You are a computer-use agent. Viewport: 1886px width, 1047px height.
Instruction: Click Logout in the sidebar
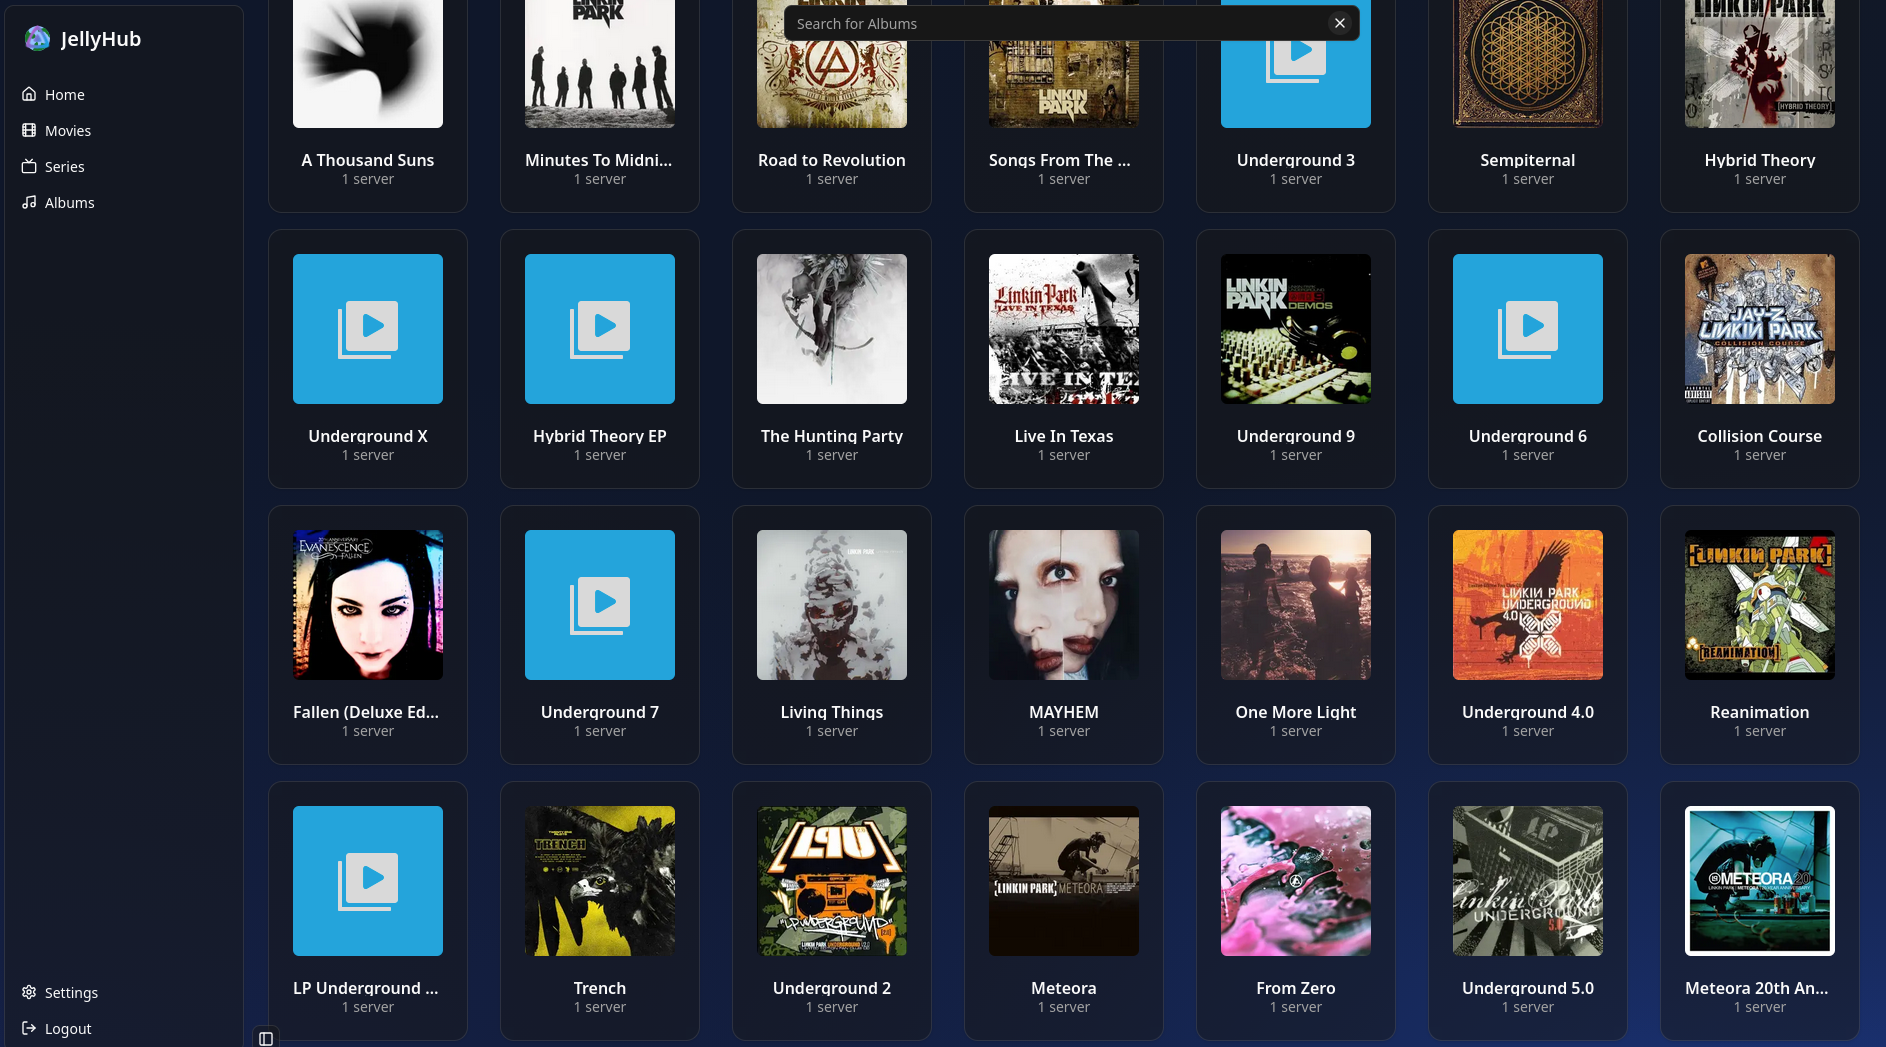[124, 1028]
